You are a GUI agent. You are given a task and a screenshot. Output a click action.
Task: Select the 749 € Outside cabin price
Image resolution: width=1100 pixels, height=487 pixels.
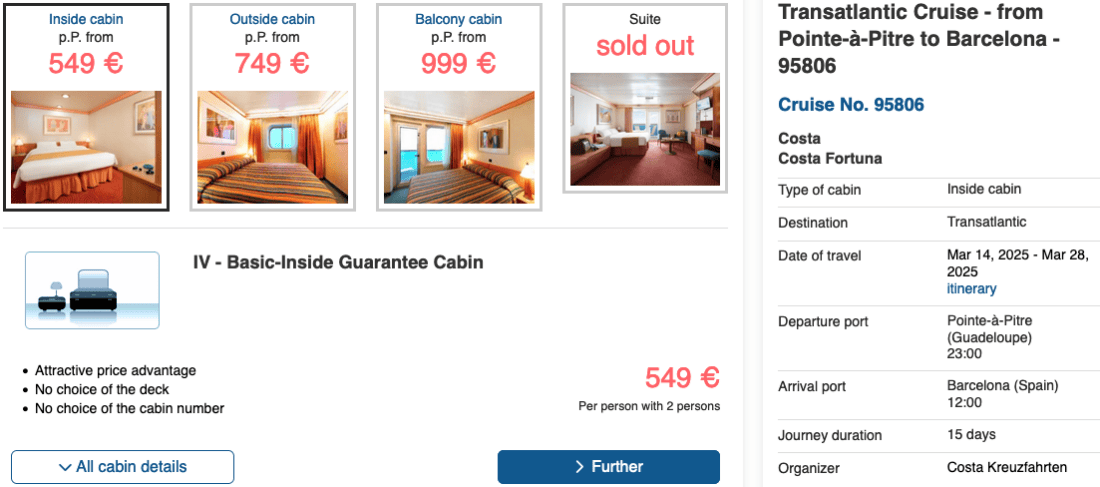coord(272,63)
